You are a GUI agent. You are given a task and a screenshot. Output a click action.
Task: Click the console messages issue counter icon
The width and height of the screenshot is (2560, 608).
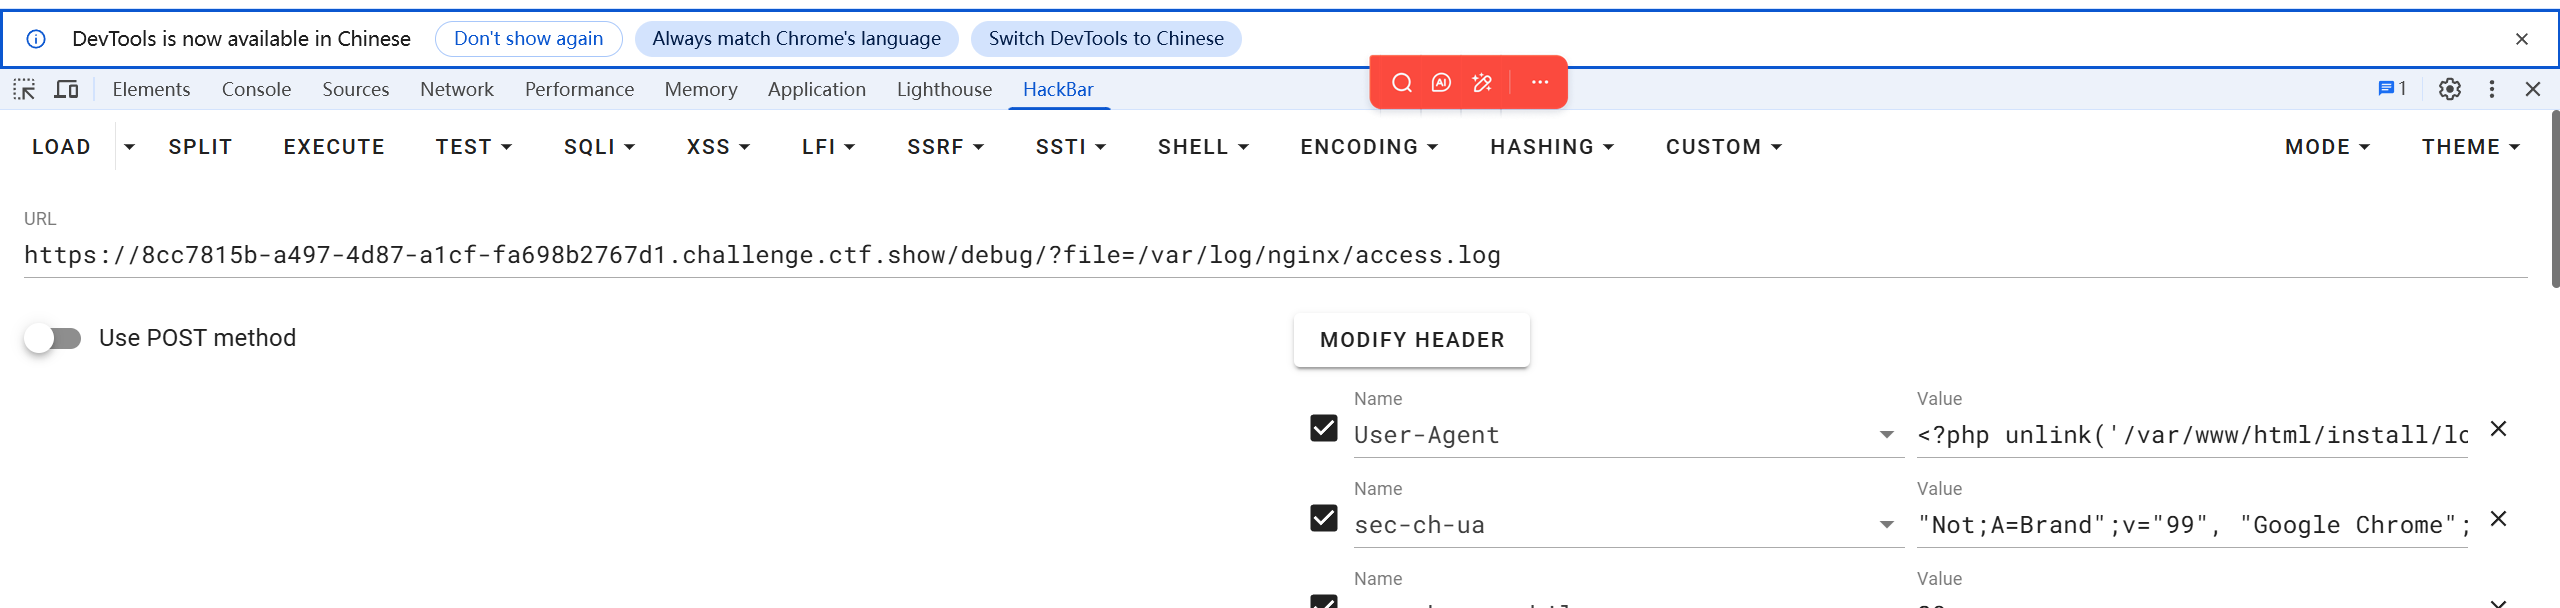point(2391,89)
